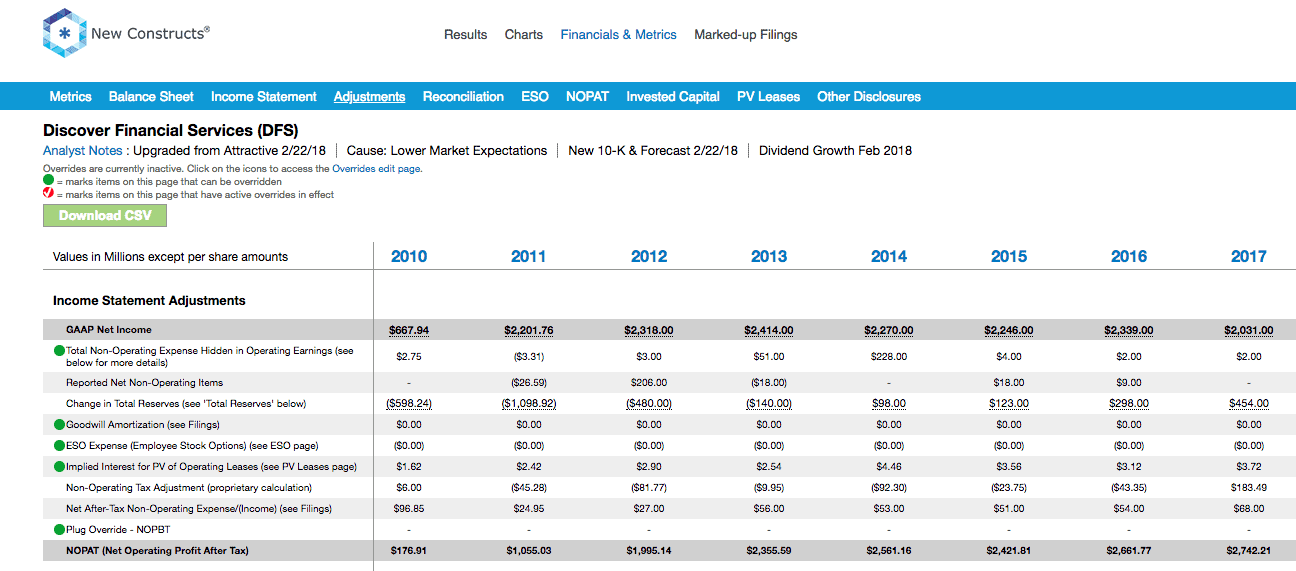The width and height of the screenshot is (1296, 571).
Task: Click the red checkmark active-overrides legend icon
Action: pyautogui.click(x=48, y=194)
